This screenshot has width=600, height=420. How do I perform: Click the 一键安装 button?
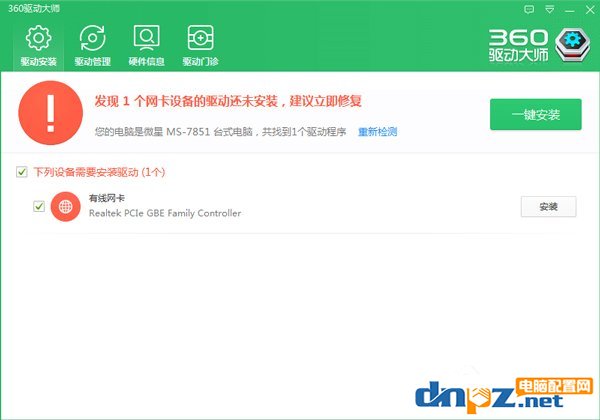[x=536, y=114]
